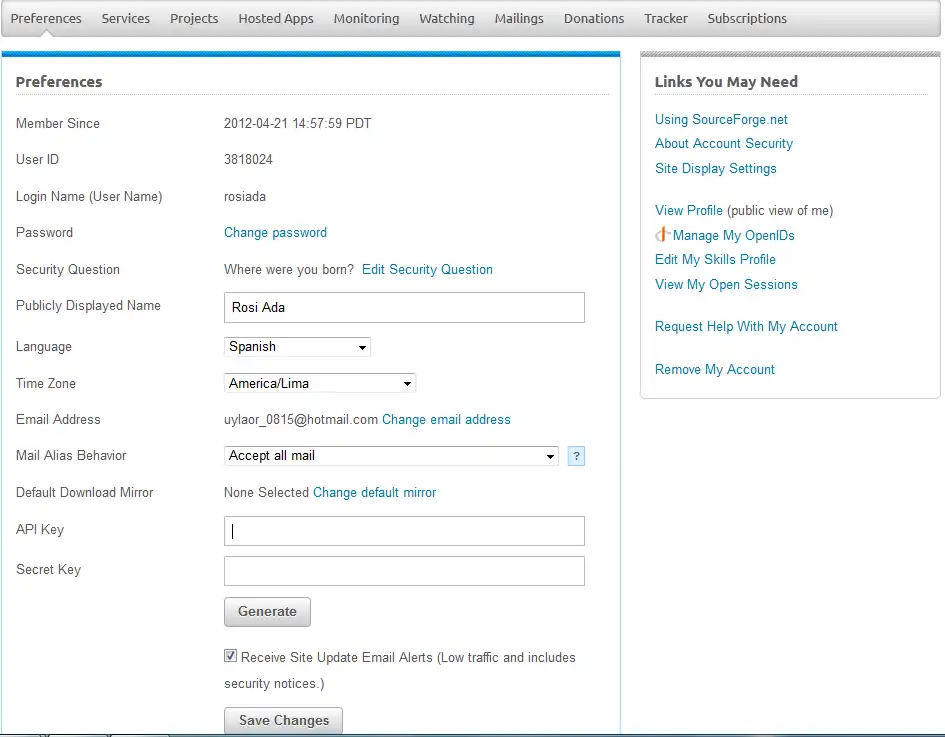Focus the API Key input field
The image size is (945, 737).
tap(404, 531)
